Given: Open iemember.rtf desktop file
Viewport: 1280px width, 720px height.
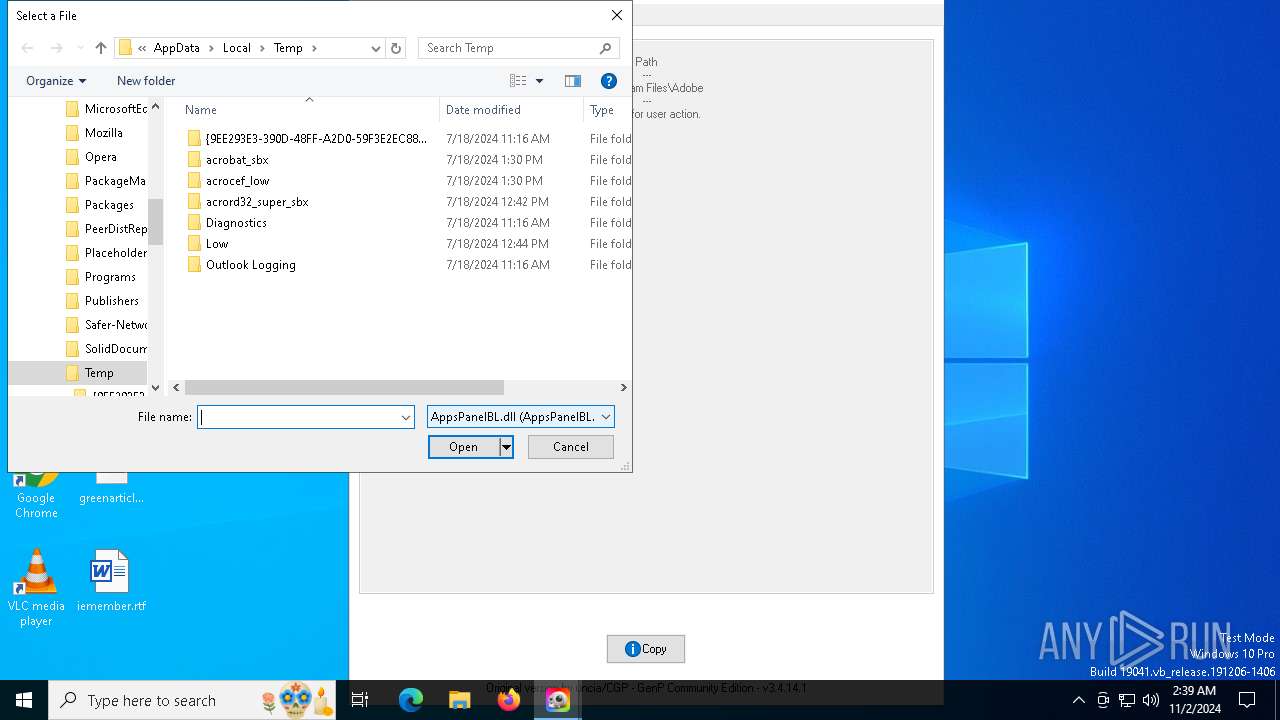Looking at the screenshot, I should tap(111, 581).
